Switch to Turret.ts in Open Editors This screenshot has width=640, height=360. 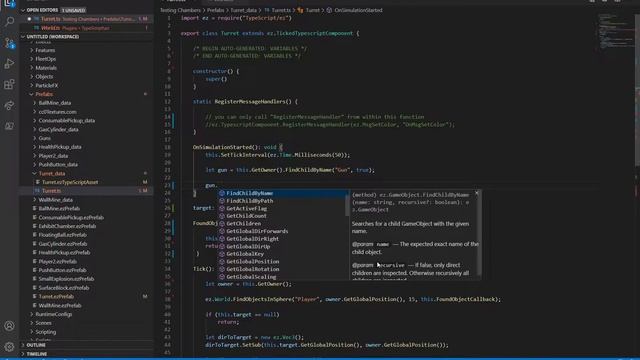coord(87,19)
